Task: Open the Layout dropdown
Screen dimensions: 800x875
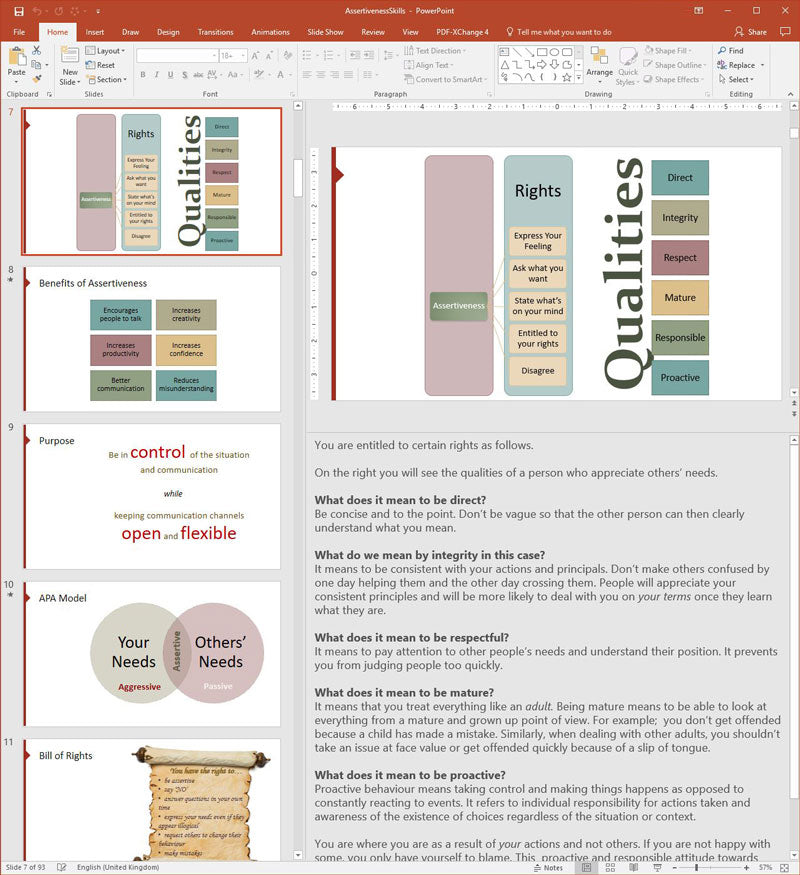Action: point(105,51)
